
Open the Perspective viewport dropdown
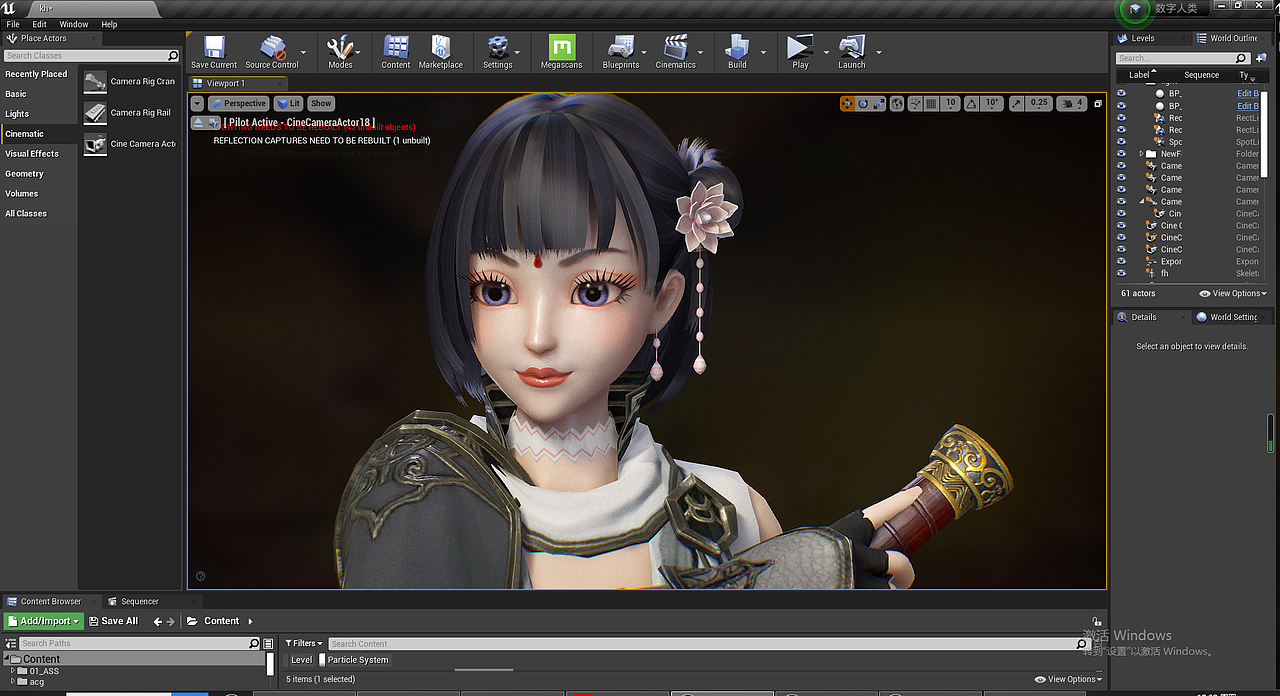pos(240,103)
